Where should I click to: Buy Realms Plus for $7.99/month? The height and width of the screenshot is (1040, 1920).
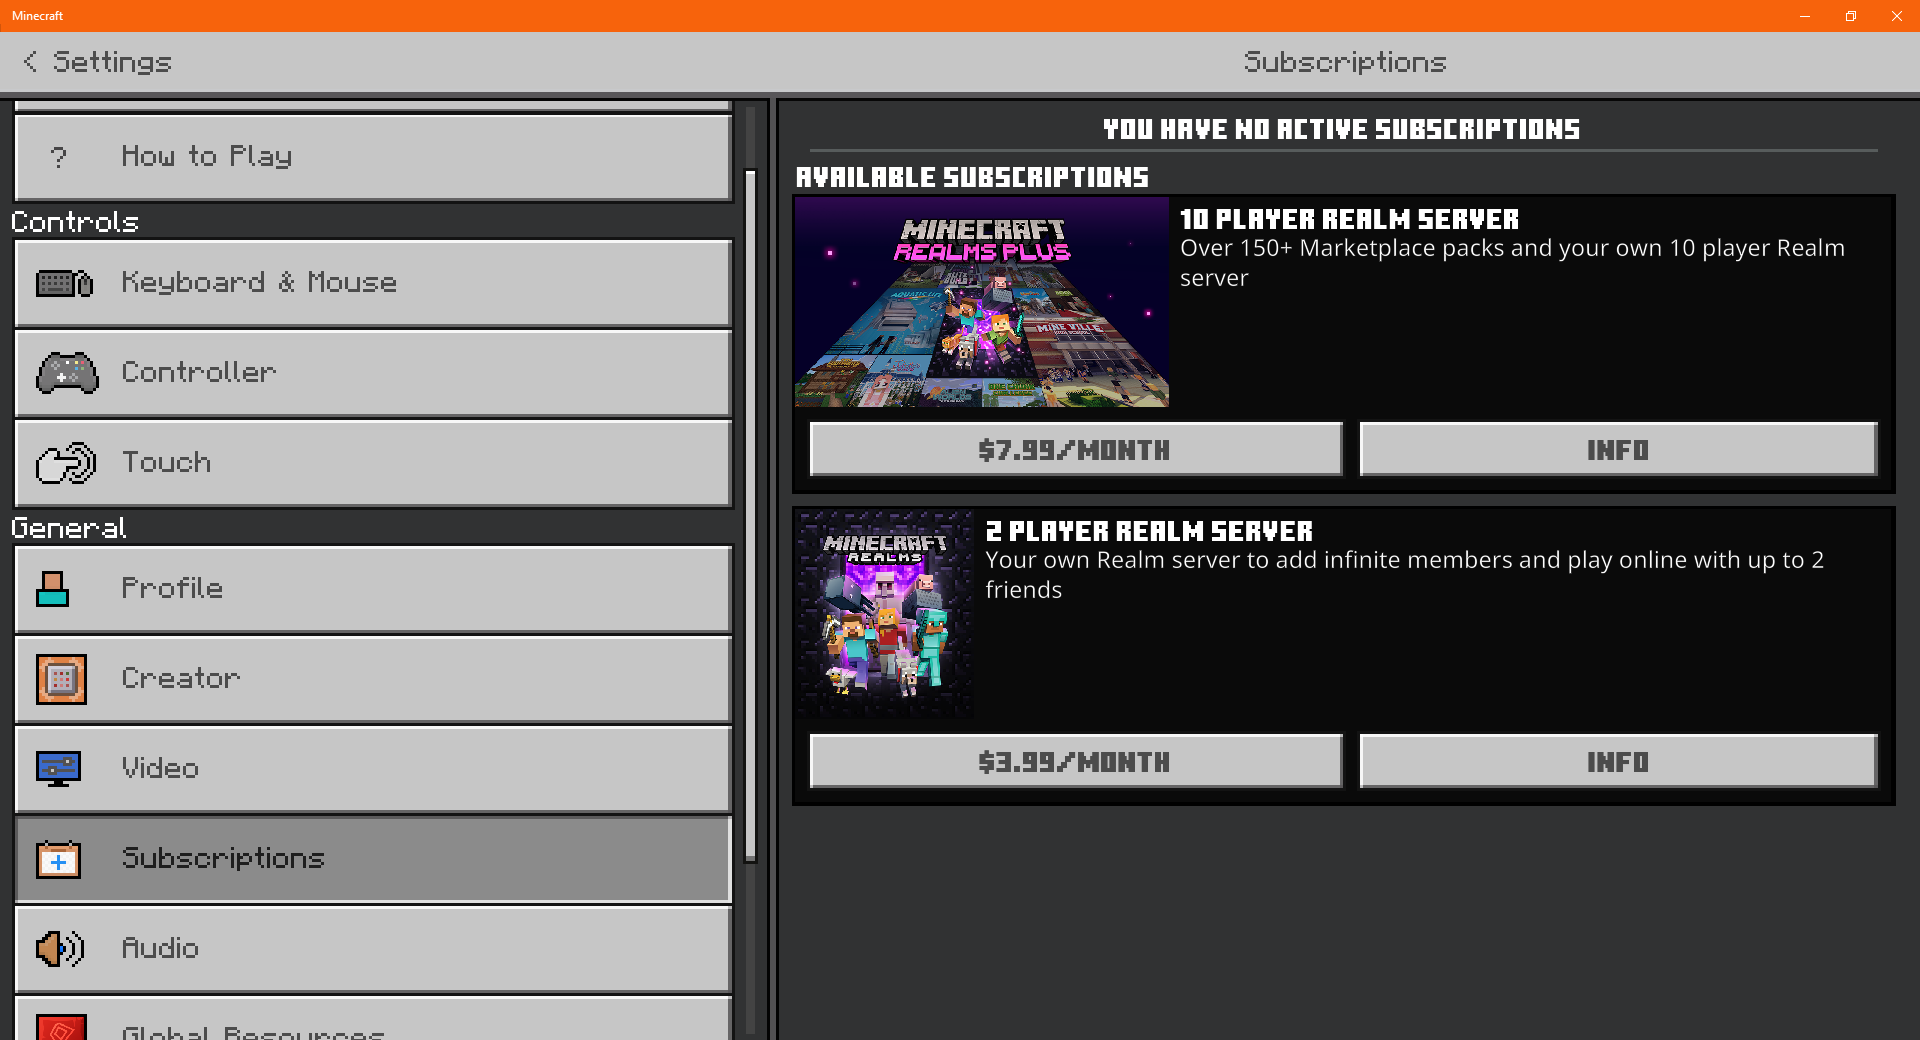pos(1075,449)
